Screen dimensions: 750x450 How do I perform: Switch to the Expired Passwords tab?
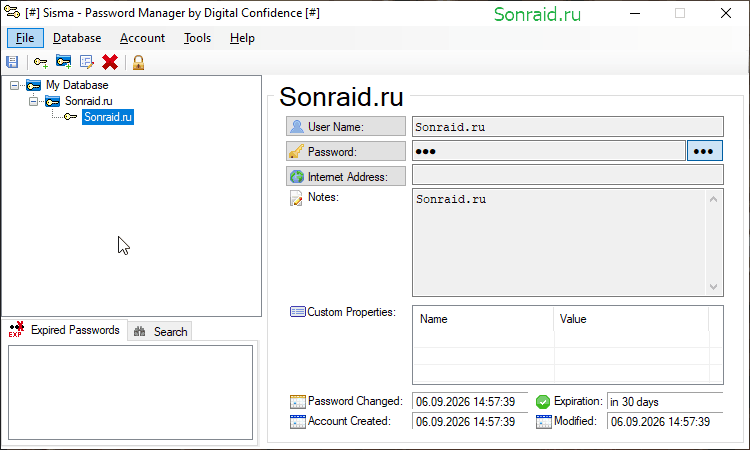coord(65,329)
